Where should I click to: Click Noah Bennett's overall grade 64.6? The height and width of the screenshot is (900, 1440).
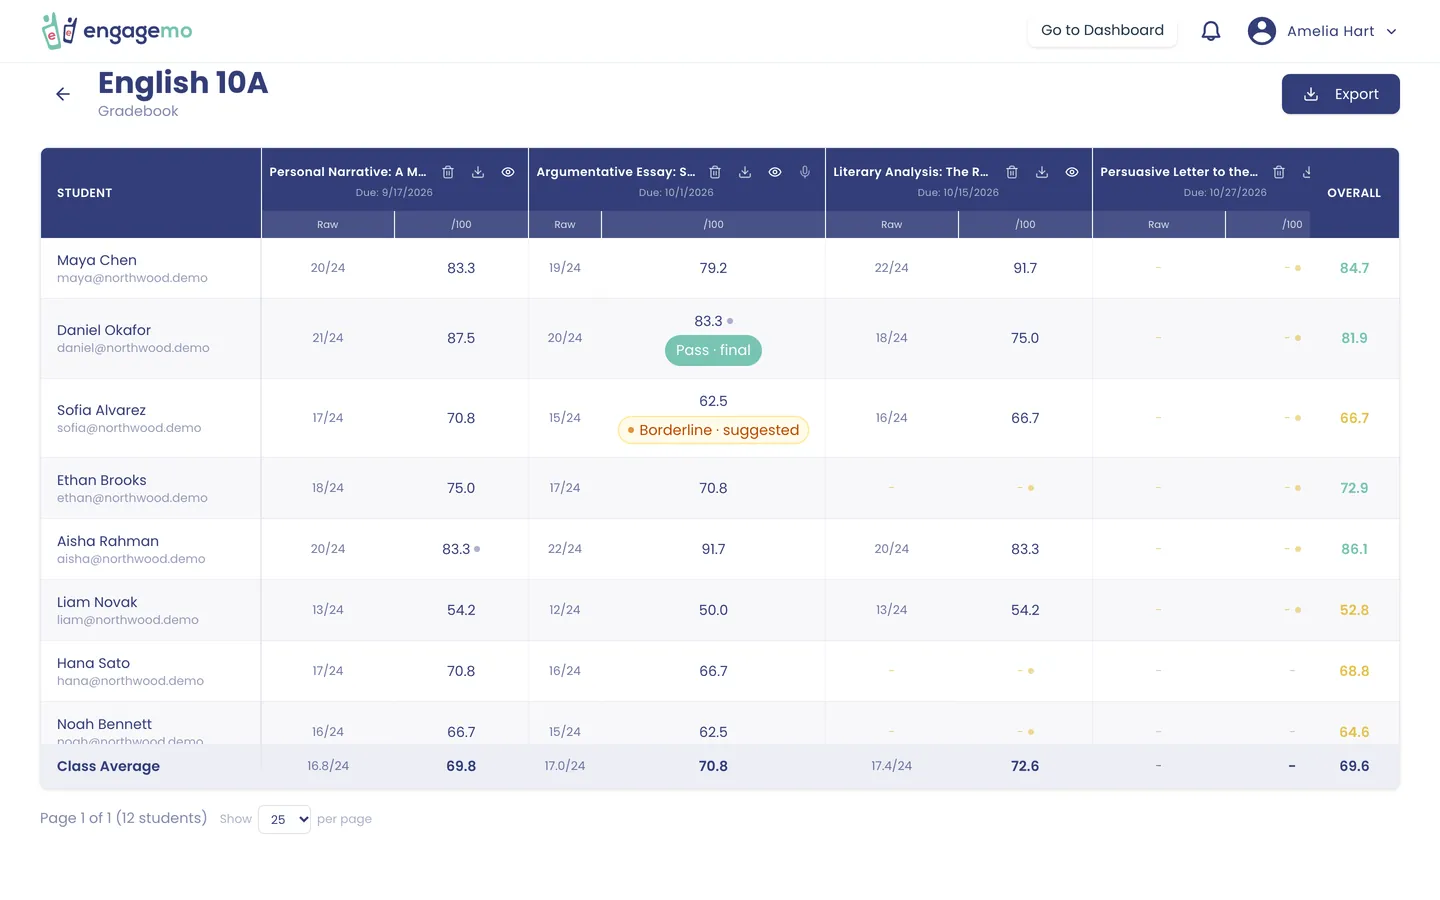1354,732
